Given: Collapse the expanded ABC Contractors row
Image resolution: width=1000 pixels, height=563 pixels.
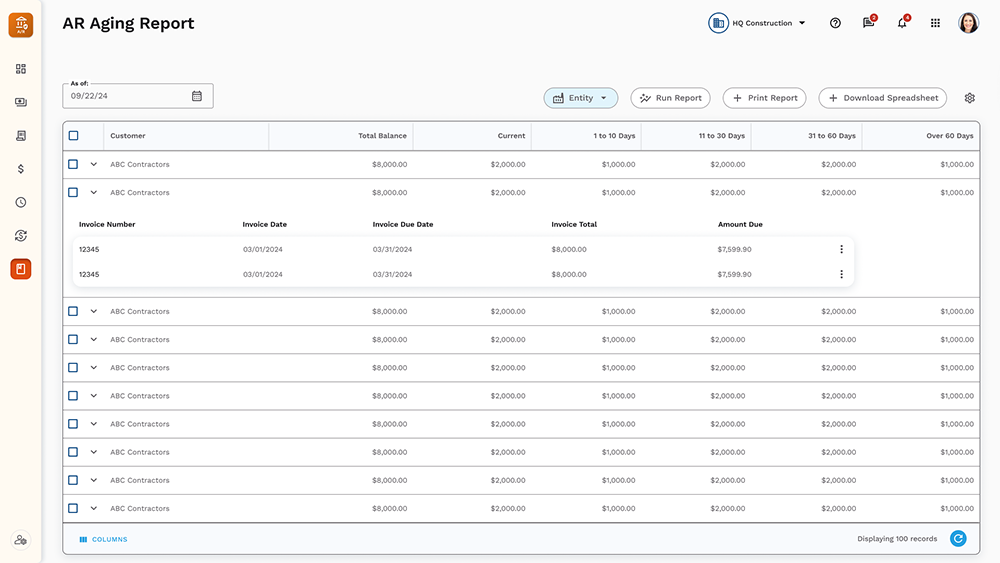Looking at the screenshot, I should pyautogui.click(x=94, y=192).
